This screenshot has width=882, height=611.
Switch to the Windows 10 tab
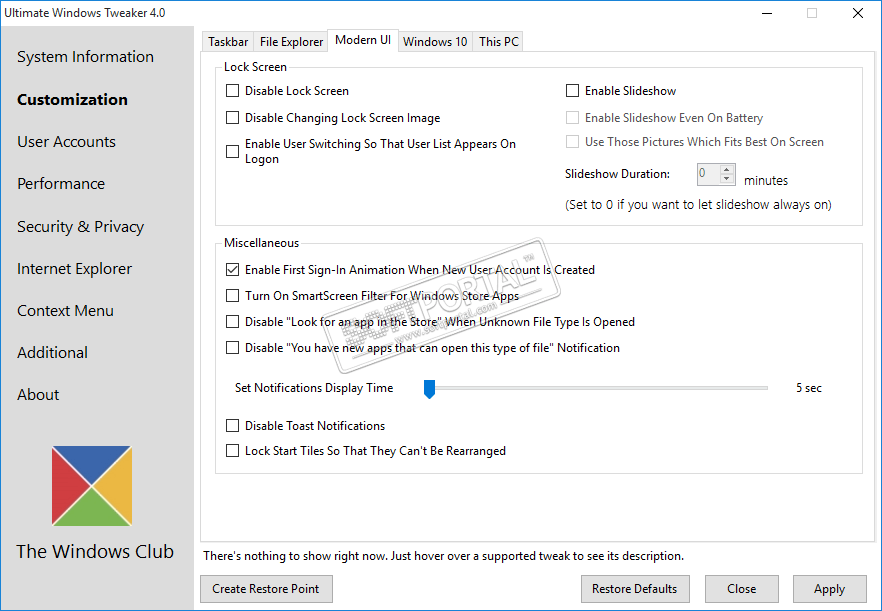435,42
